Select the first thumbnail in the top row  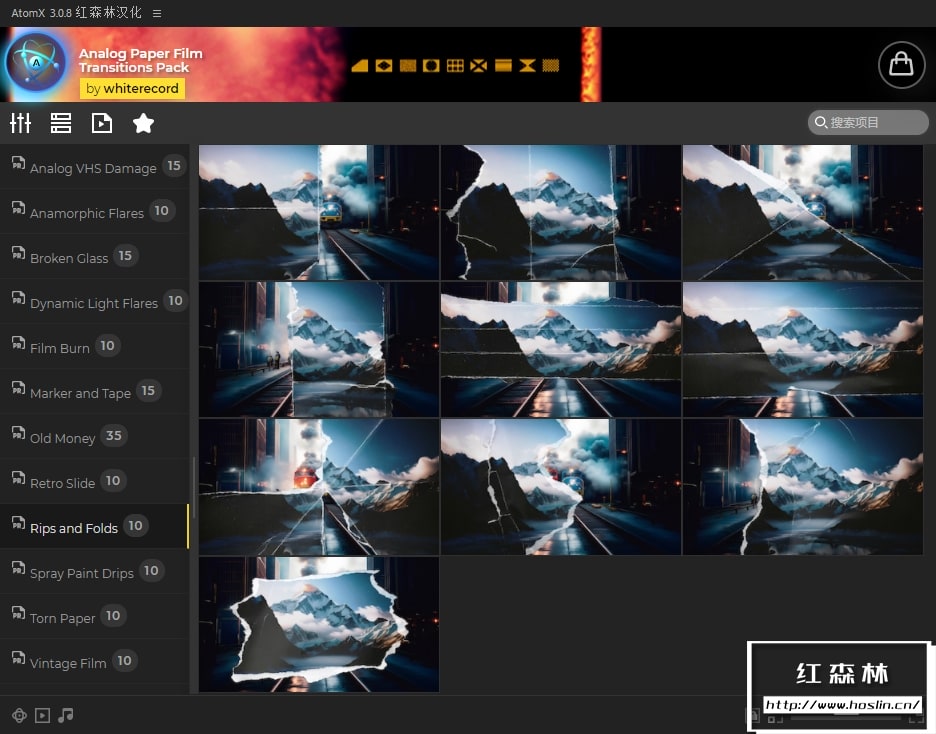[x=319, y=212]
